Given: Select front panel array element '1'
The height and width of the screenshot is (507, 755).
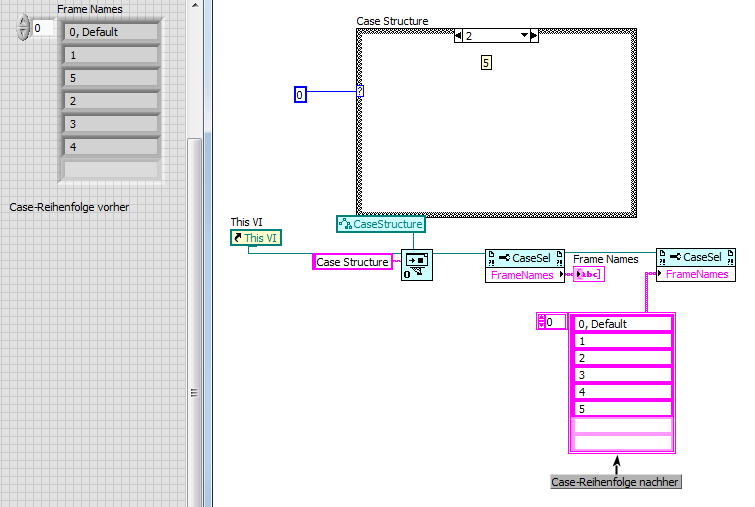Looking at the screenshot, I should [111, 55].
